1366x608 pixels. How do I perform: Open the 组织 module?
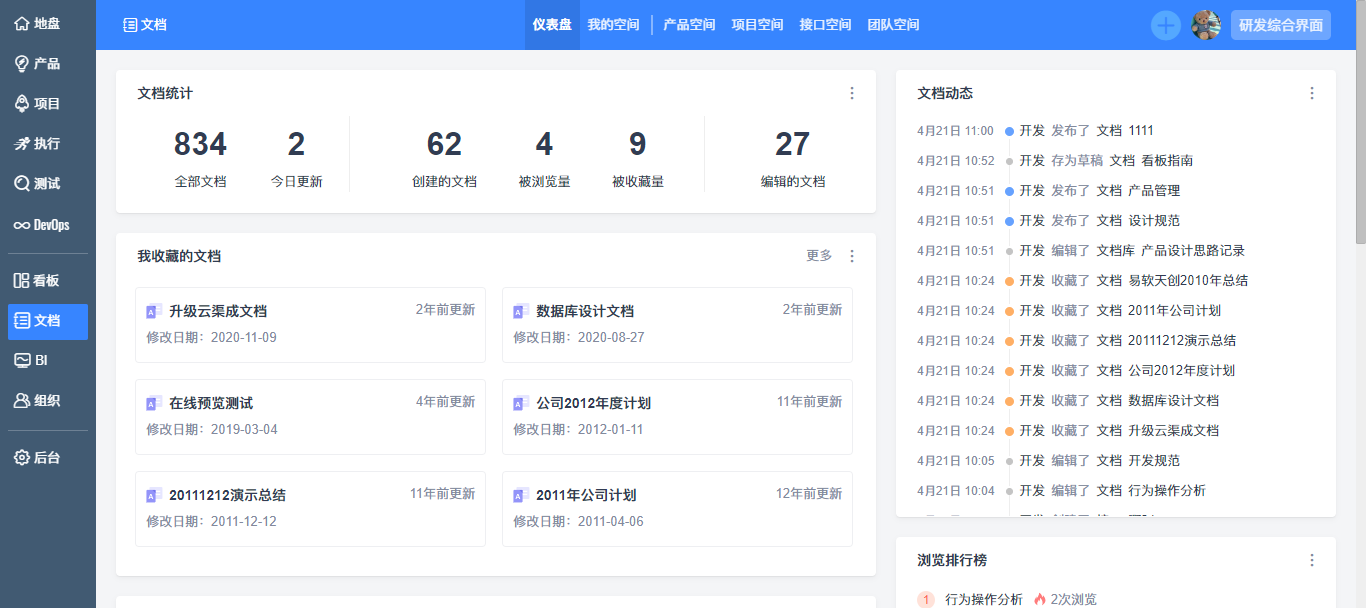[40, 402]
